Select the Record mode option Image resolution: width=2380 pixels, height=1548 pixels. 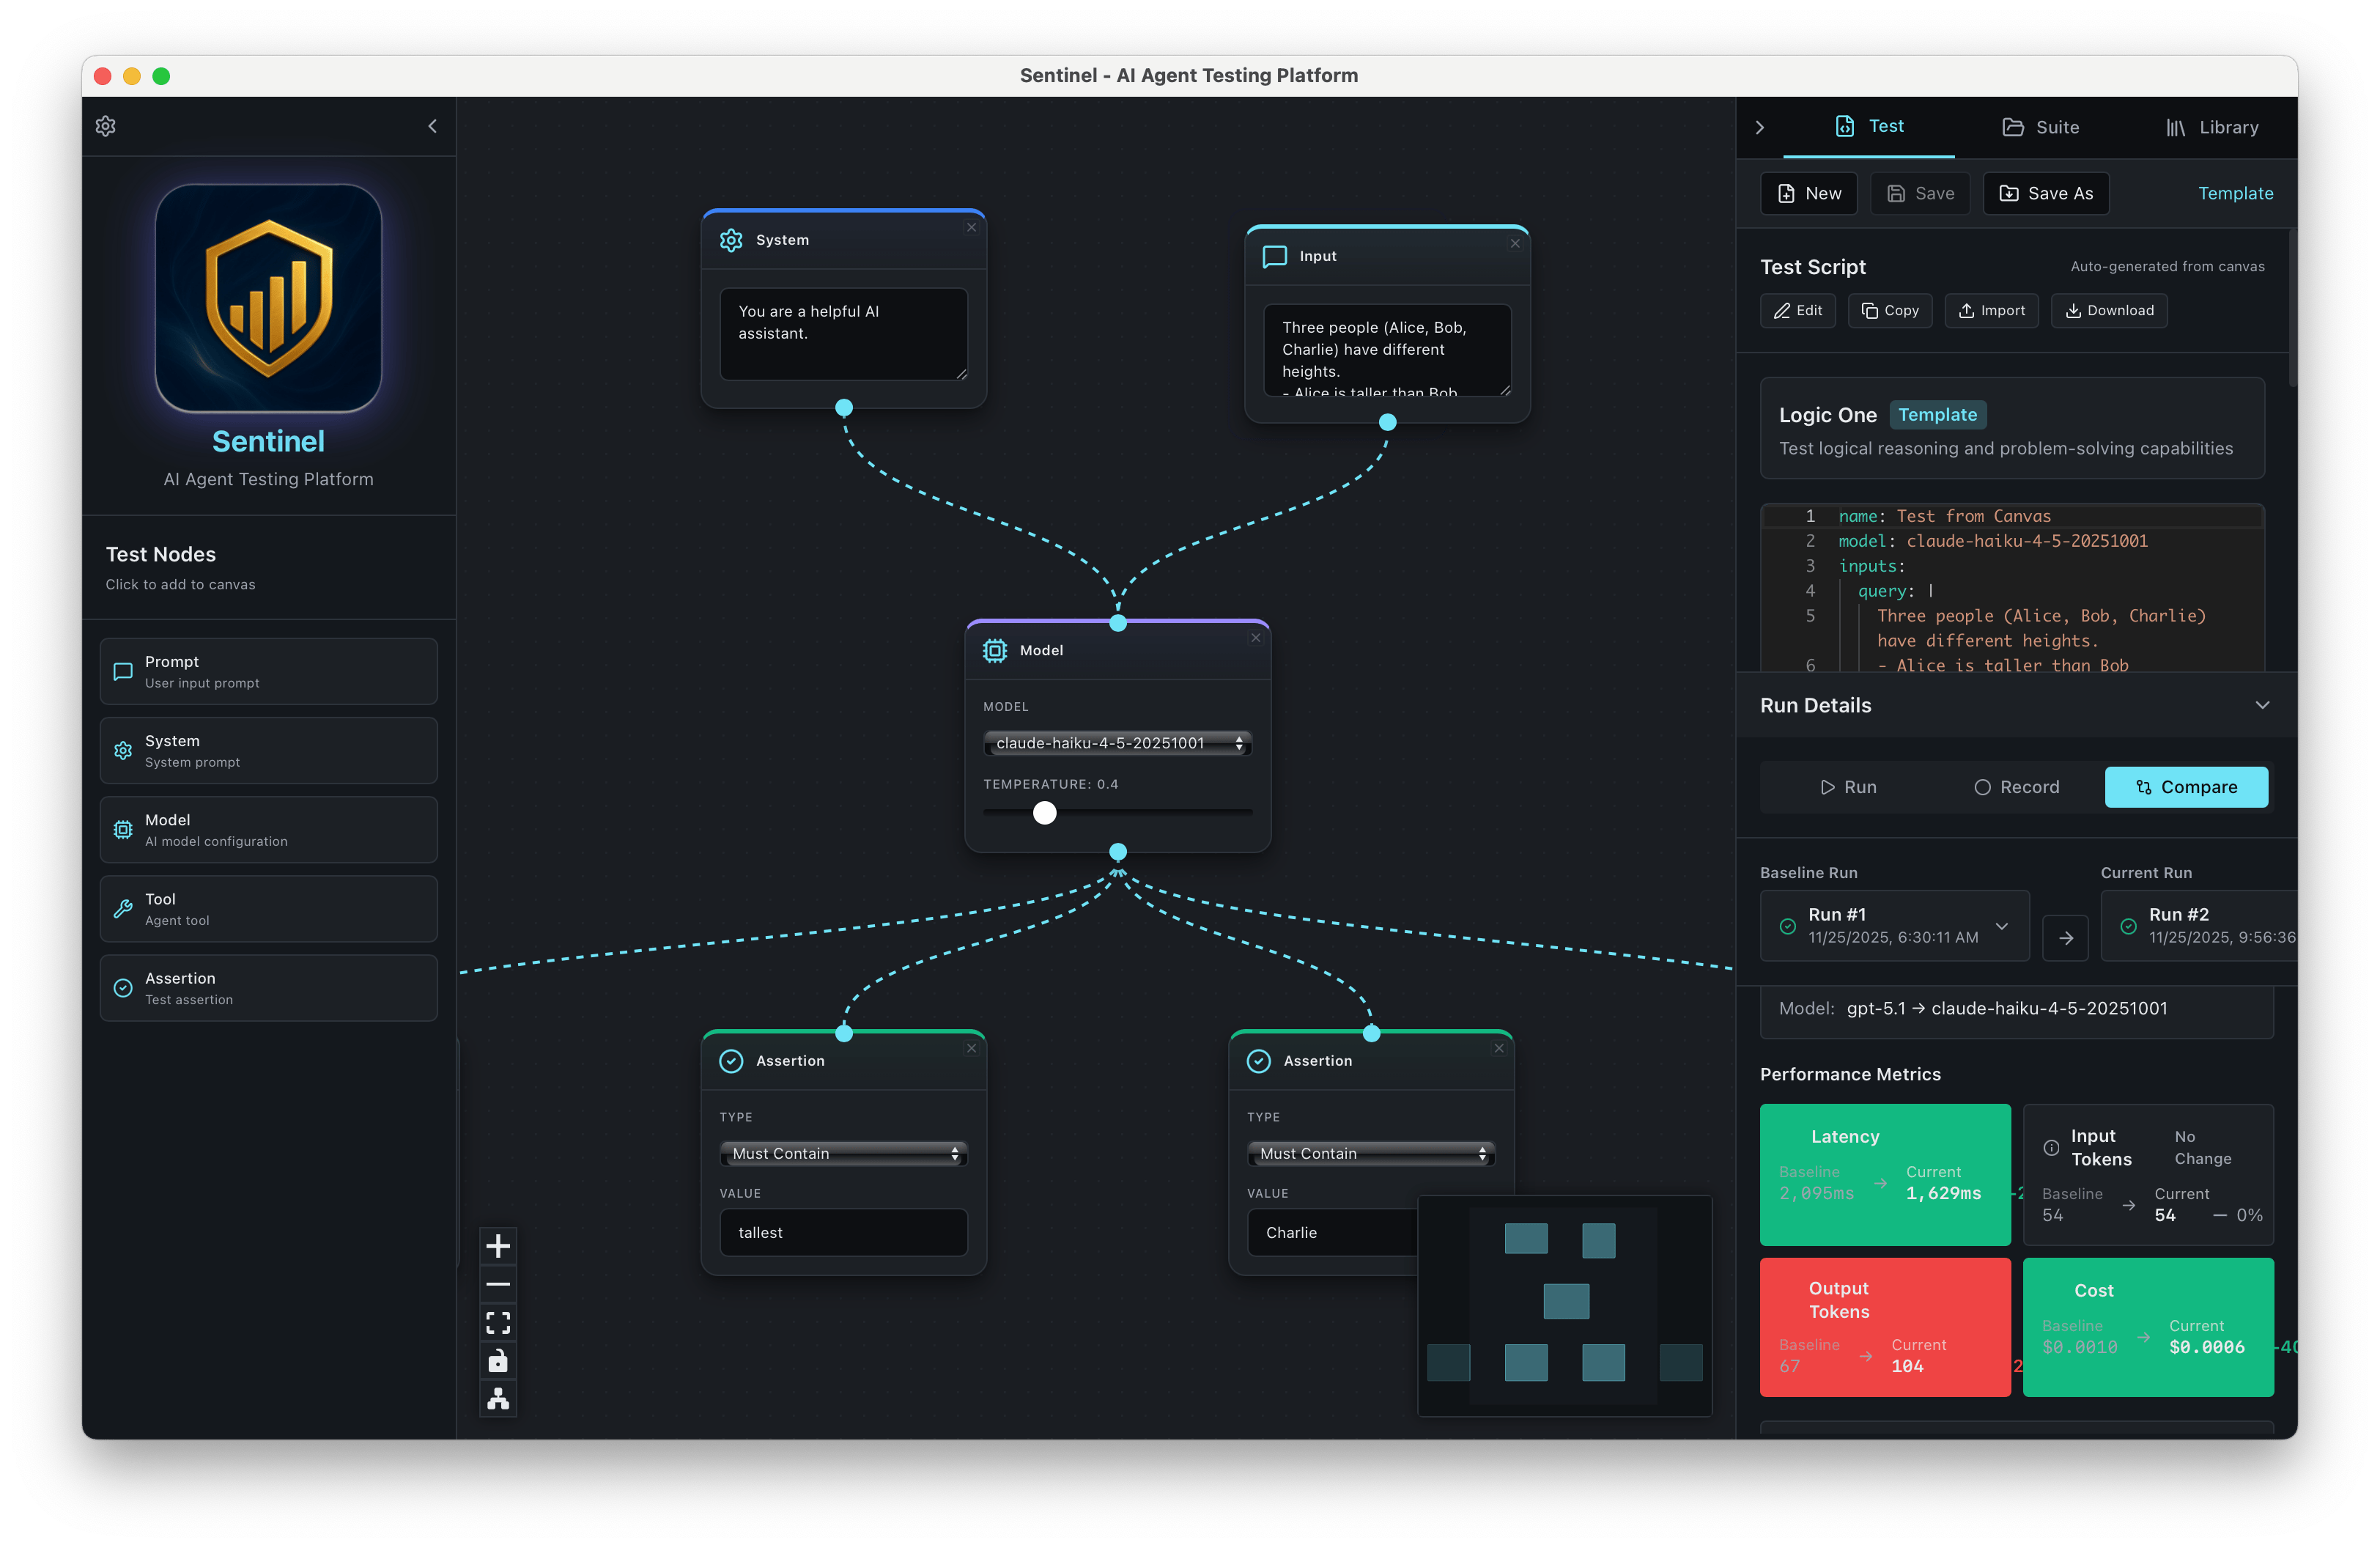2016,787
